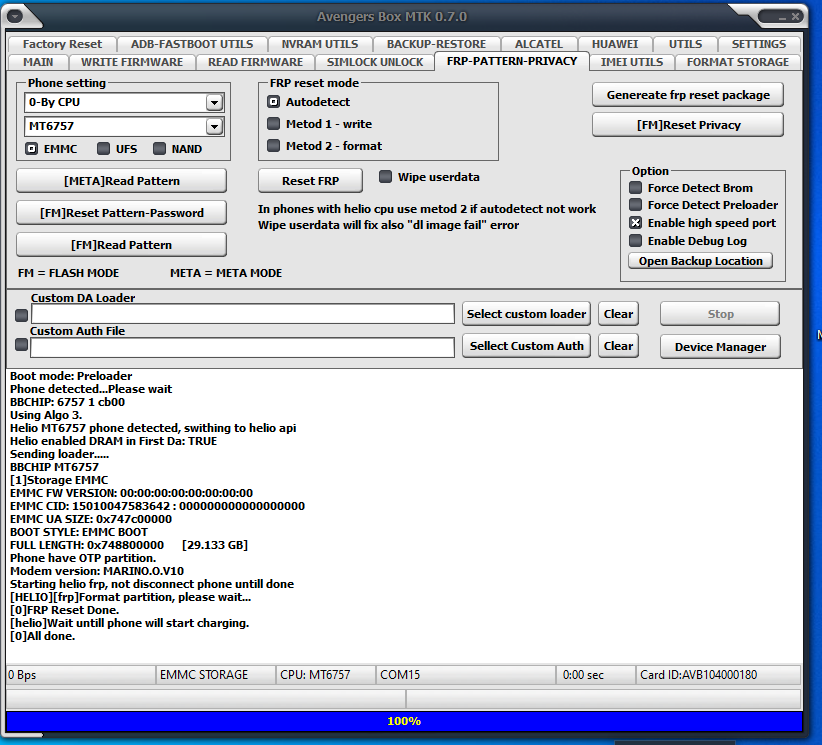Enable the Wipe userdata checkbox
This screenshot has width=822, height=745.
coord(385,177)
